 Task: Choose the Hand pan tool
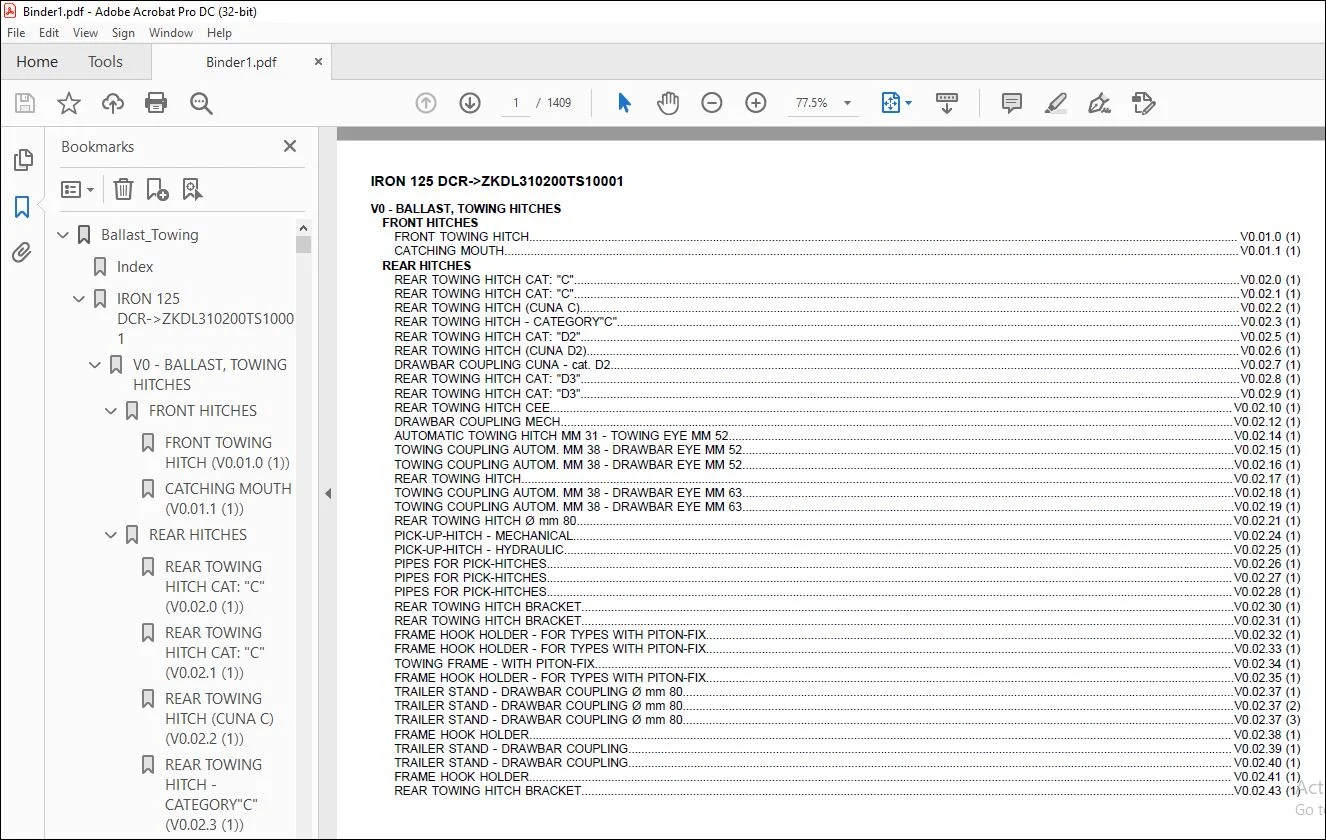[667, 103]
